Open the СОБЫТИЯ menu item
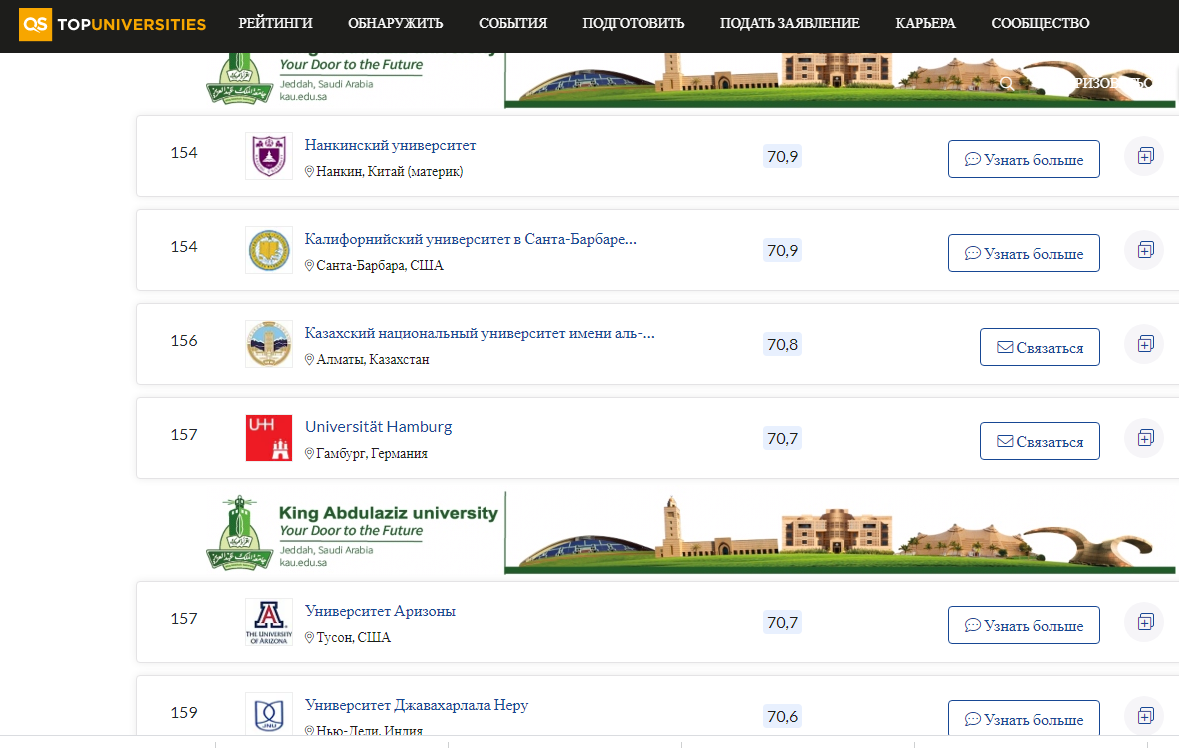This screenshot has width=1179, height=748. click(x=513, y=23)
